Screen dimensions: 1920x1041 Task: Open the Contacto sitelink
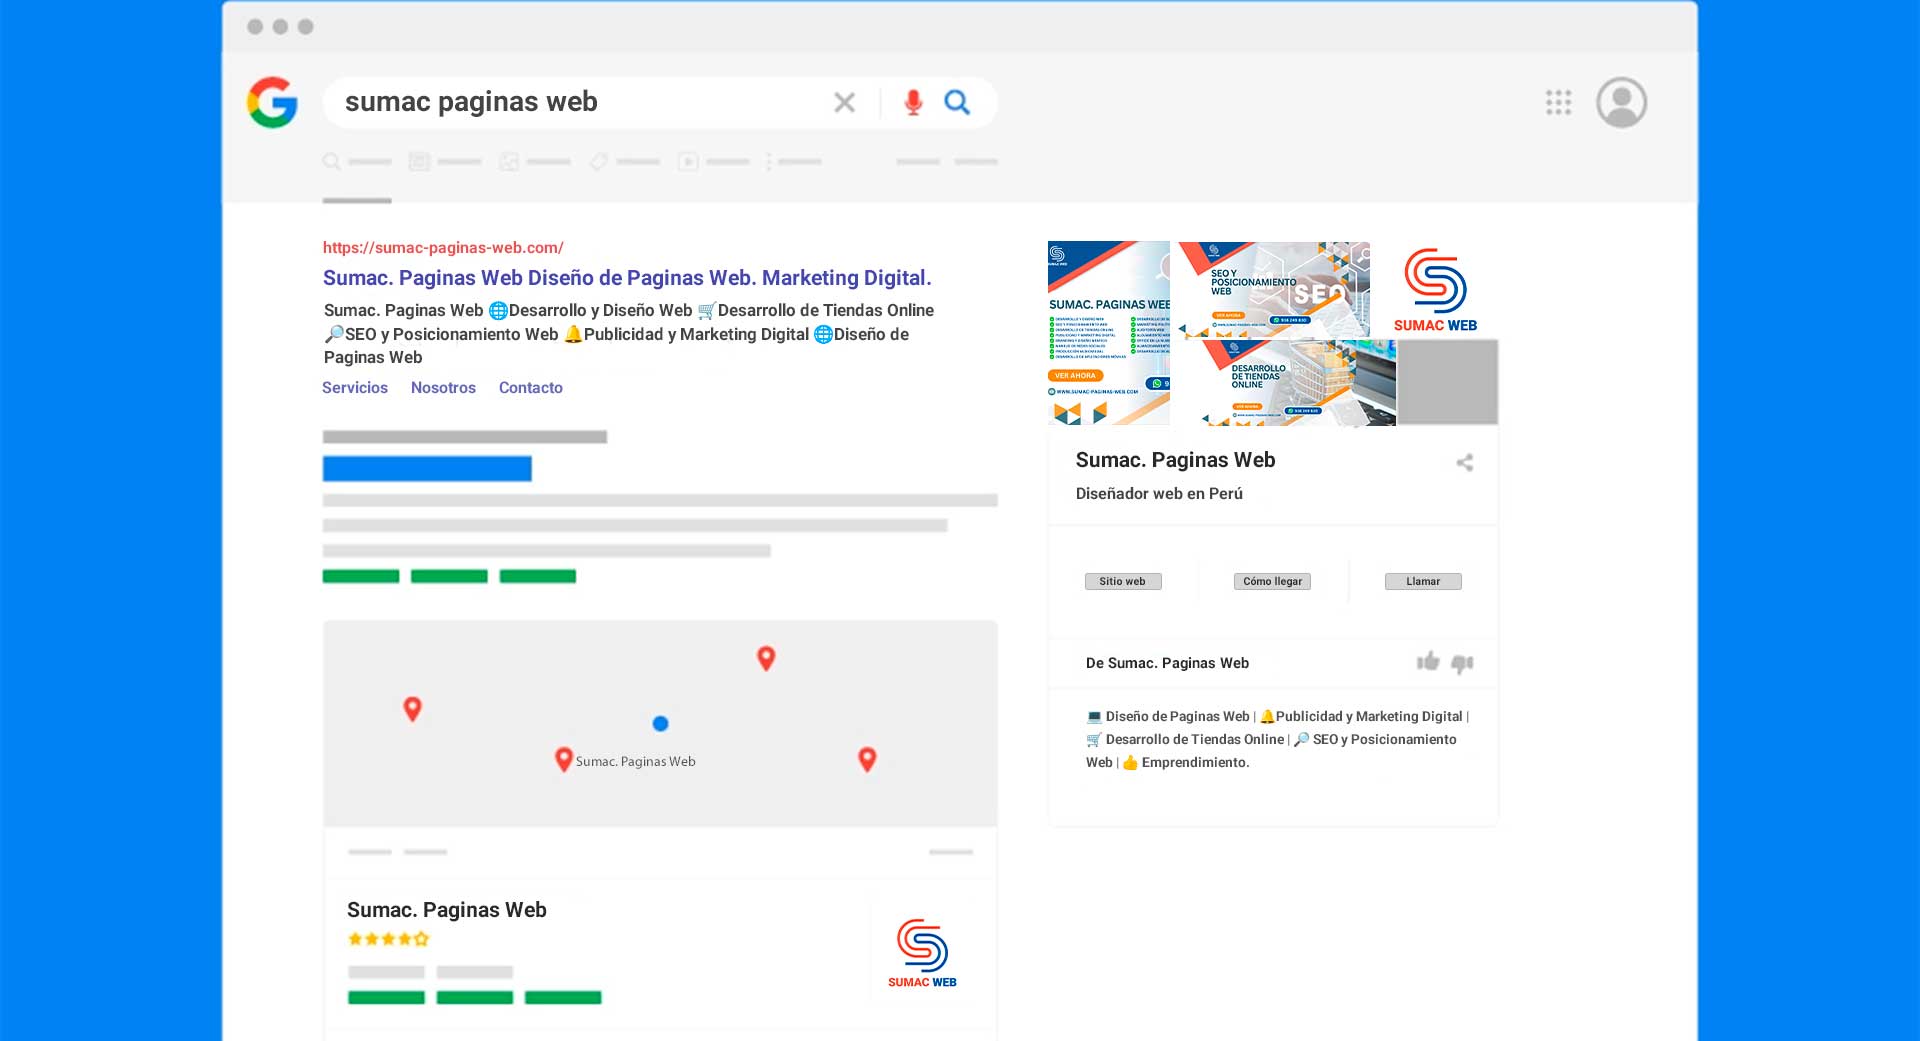tap(531, 388)
